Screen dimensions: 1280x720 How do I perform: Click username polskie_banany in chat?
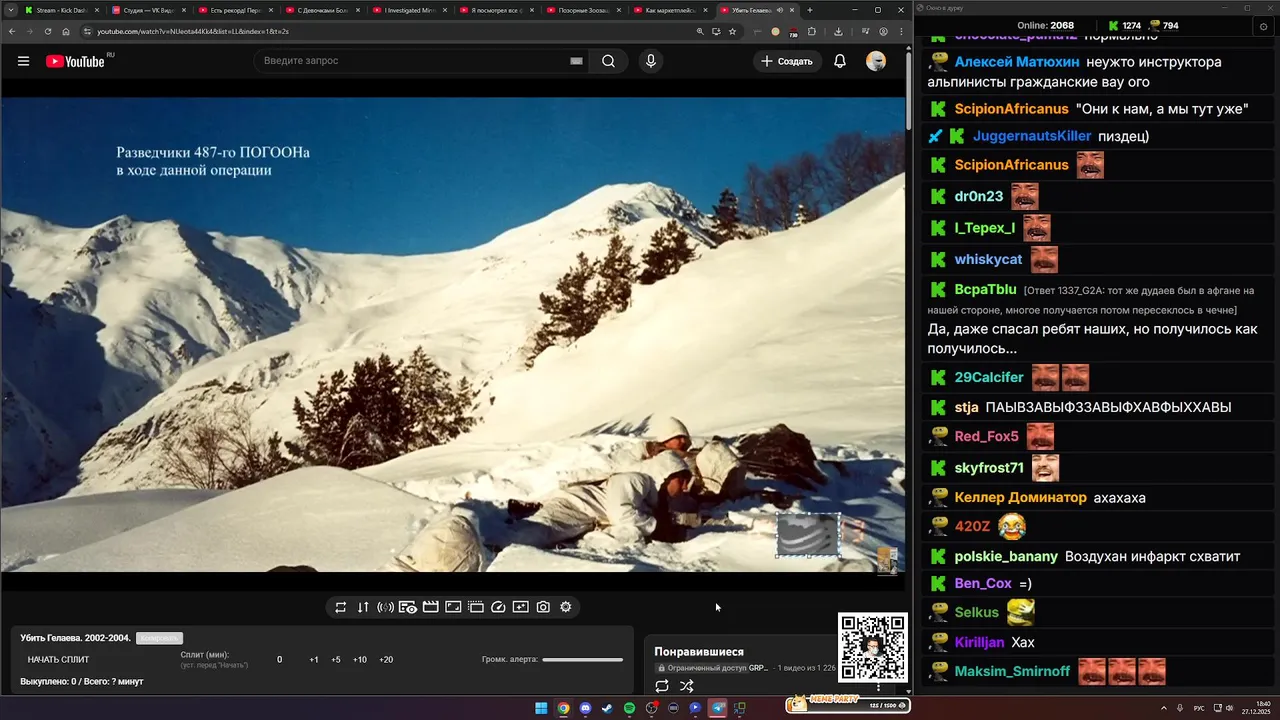(x=1006, y=557)
